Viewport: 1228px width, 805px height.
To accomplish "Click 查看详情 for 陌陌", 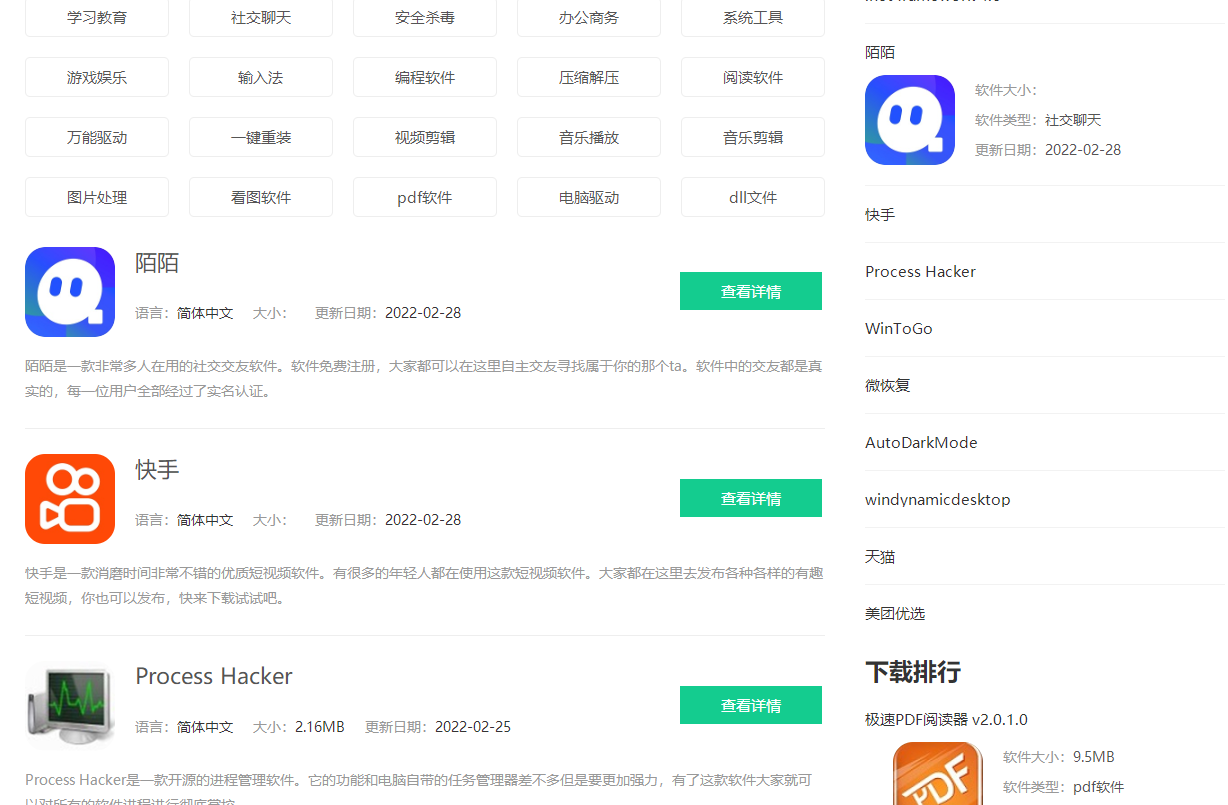I will tap(750, 291).
